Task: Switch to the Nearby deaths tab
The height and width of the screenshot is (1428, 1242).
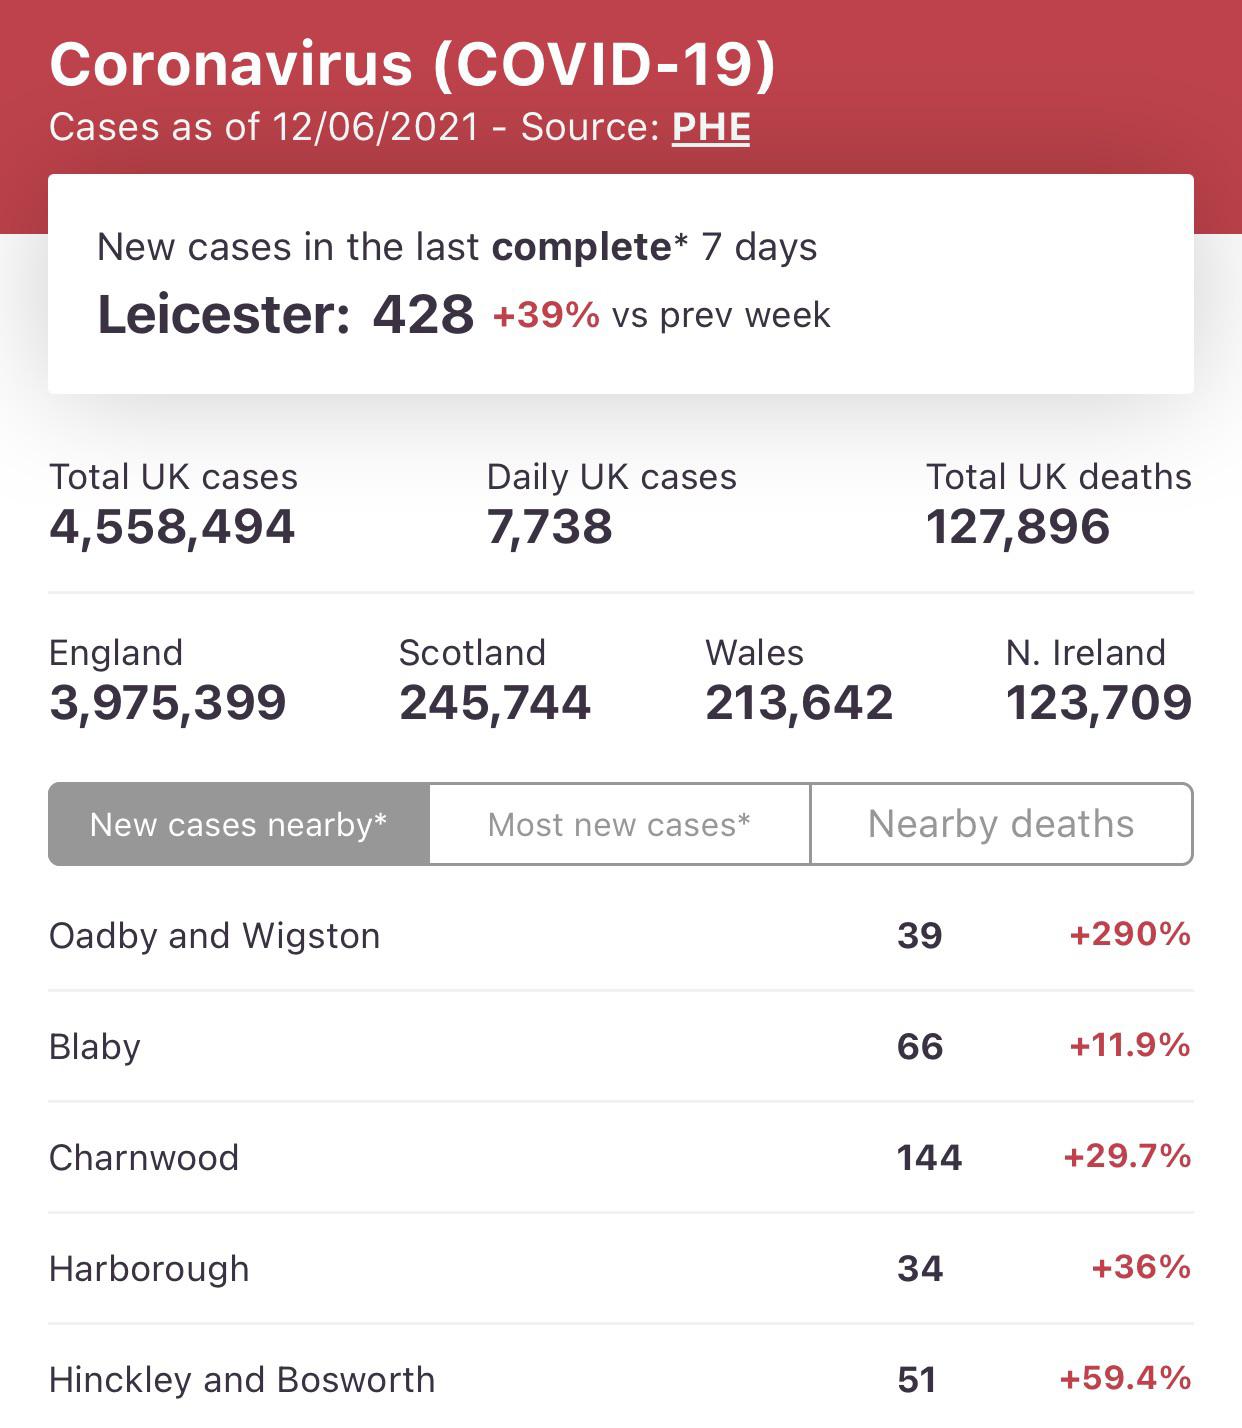Action: point(1000,824)
